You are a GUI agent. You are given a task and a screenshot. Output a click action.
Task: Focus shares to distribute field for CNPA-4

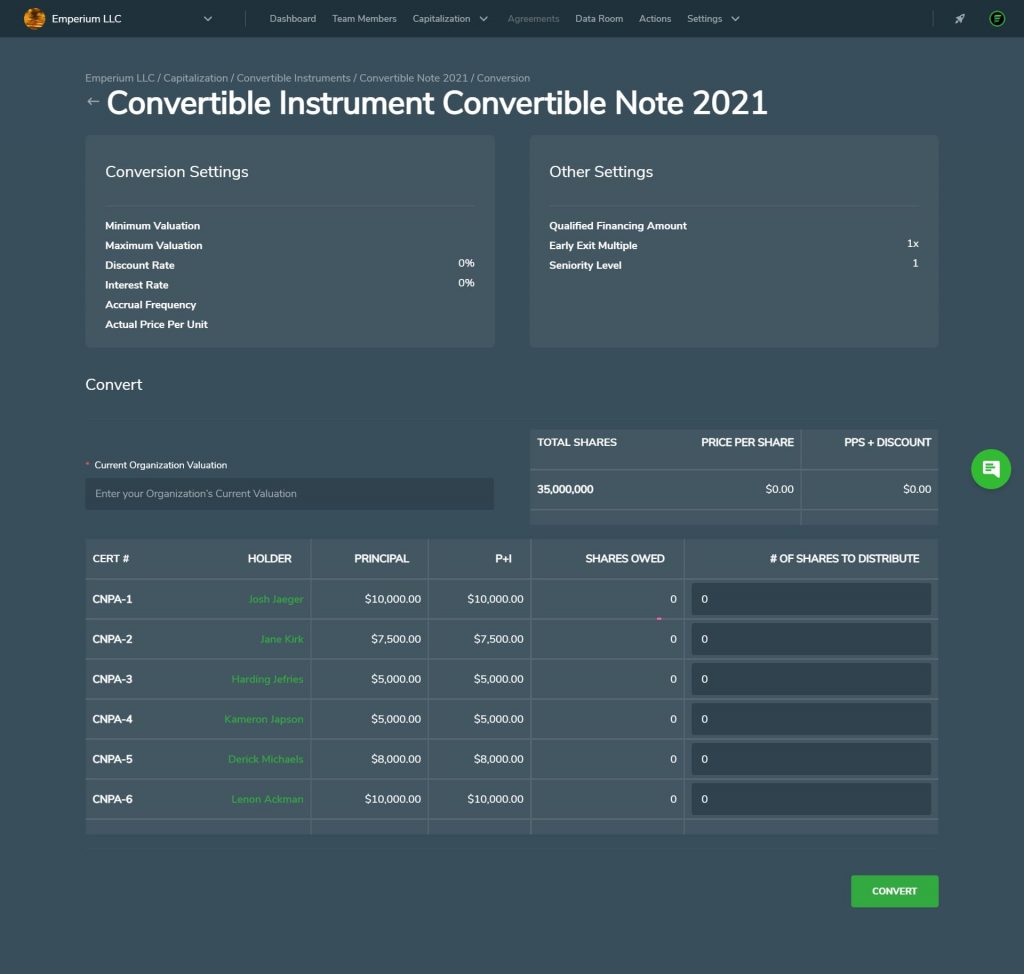tap(811, 719)
